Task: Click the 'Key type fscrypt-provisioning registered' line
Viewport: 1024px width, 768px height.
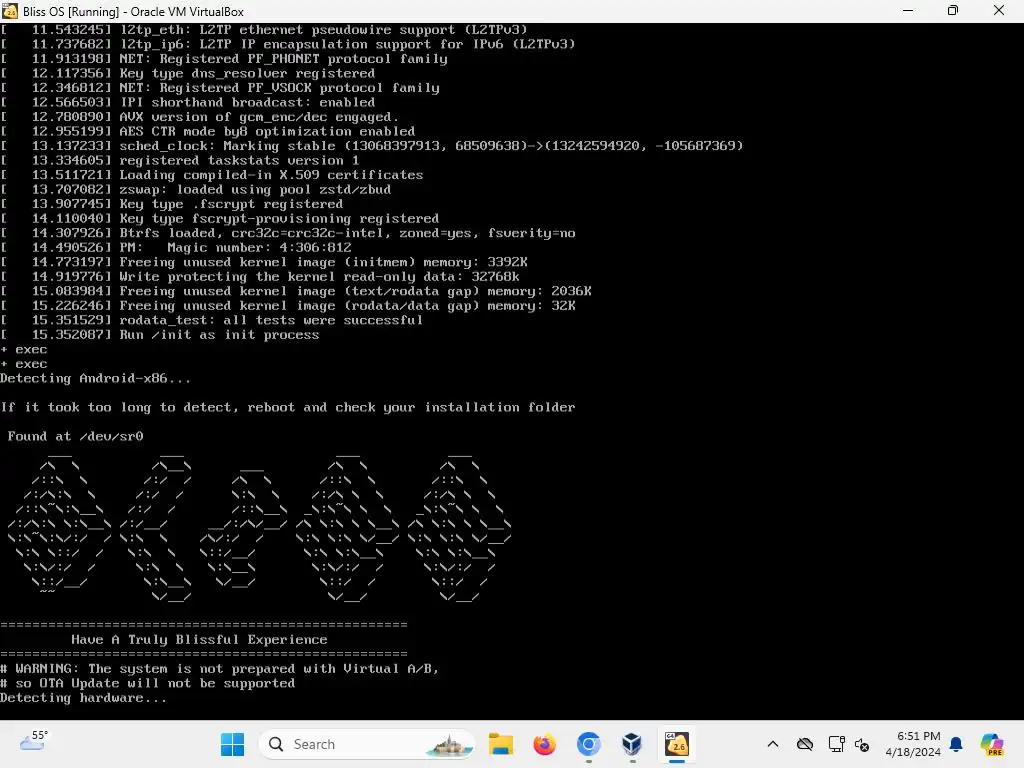Action: pyautogui.click(x=220, y=218)
